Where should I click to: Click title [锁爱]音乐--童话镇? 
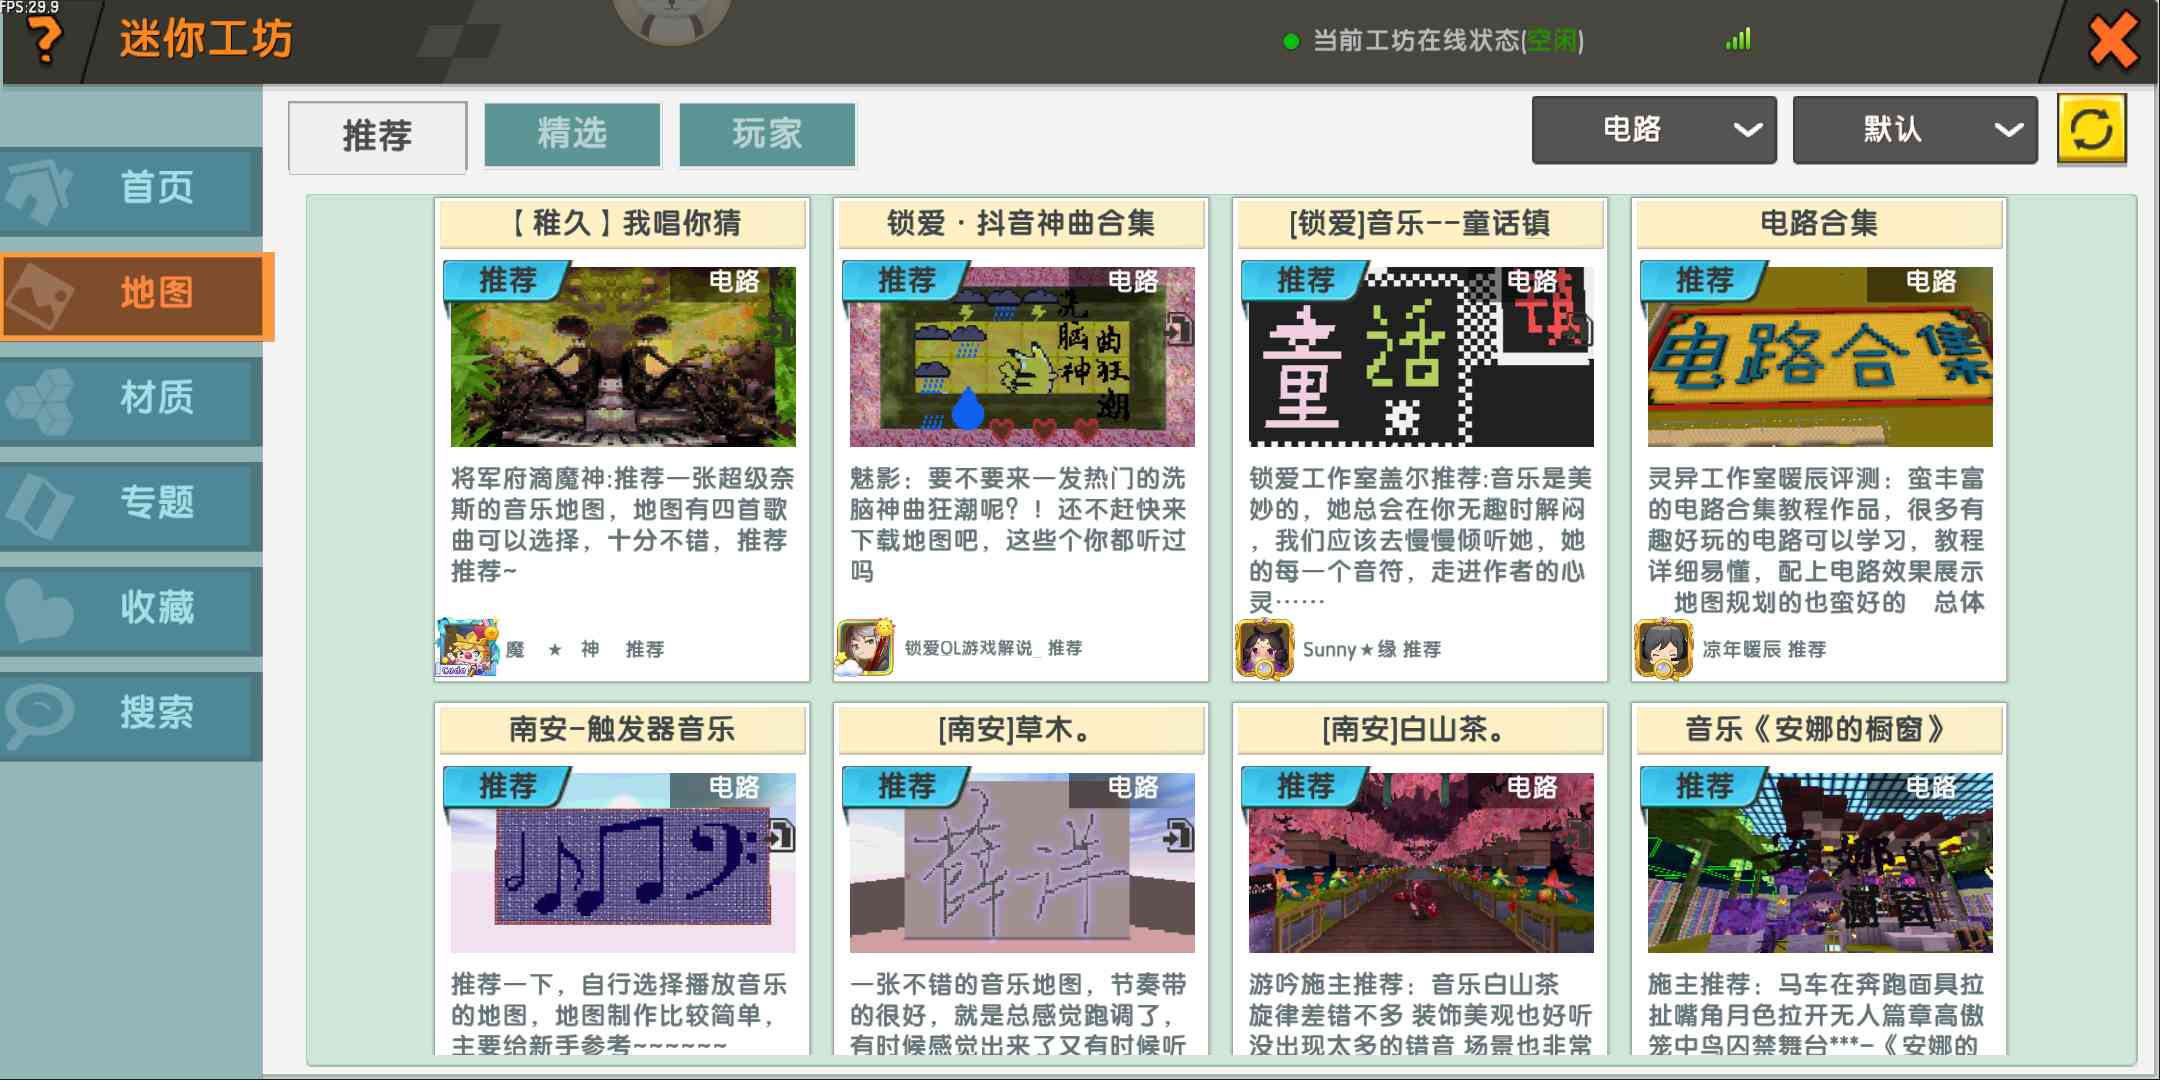(1420, 222)
